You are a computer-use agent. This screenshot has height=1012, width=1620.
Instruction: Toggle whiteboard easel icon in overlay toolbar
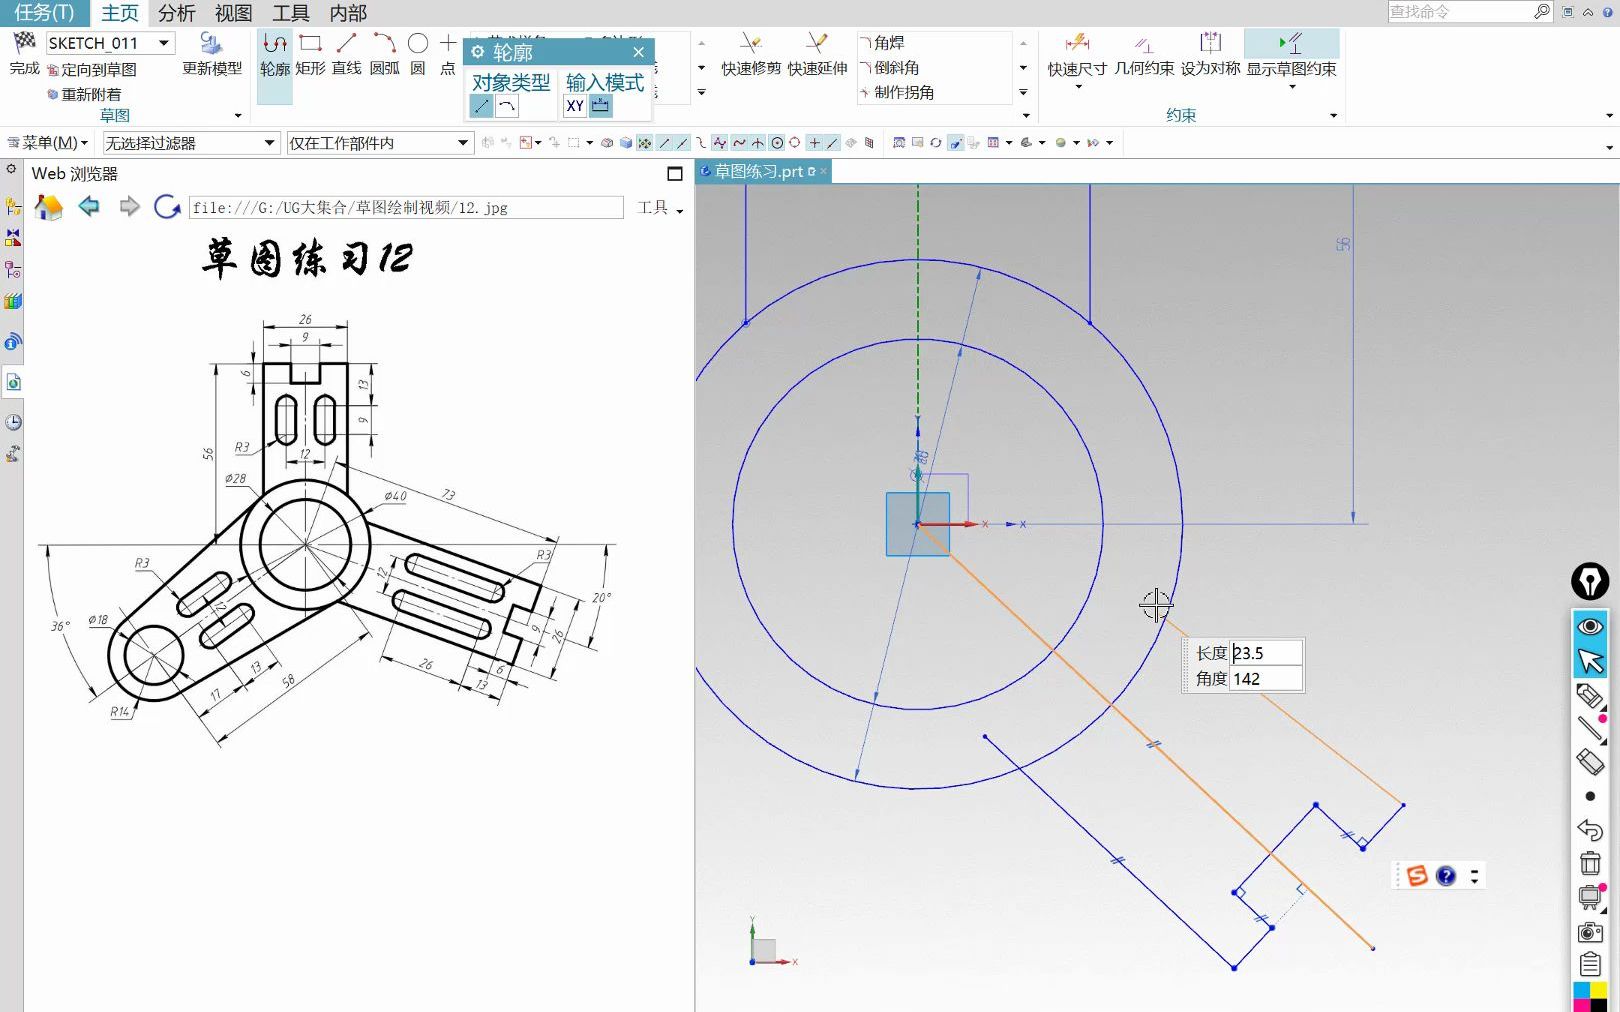pyautogui.click(x=1590, y=897)
